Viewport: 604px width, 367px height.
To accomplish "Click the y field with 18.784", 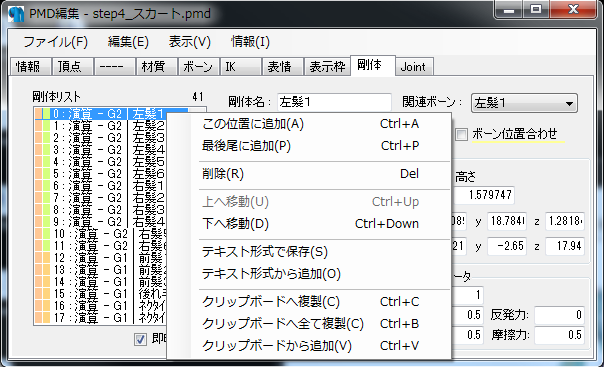I will (x=507, y=221).
